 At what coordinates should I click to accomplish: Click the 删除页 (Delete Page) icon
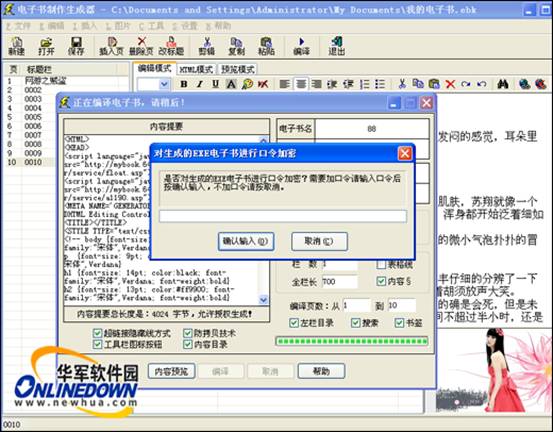tap(141, 46)
